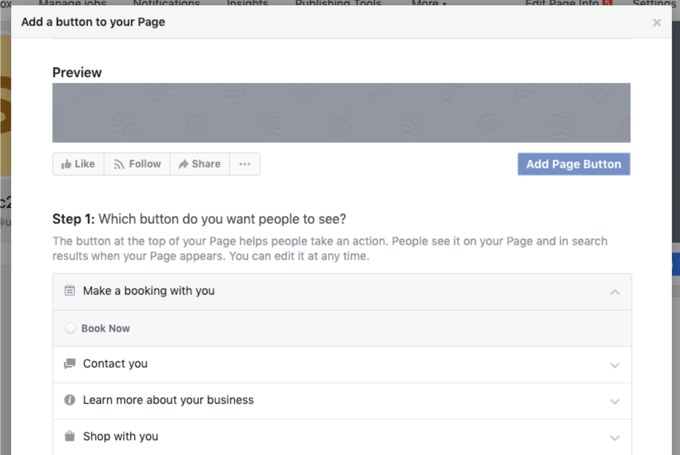The width and height of the screenshot is (680, 455).
Task: Click info icon beside Learn more
Action: [70, 400]
